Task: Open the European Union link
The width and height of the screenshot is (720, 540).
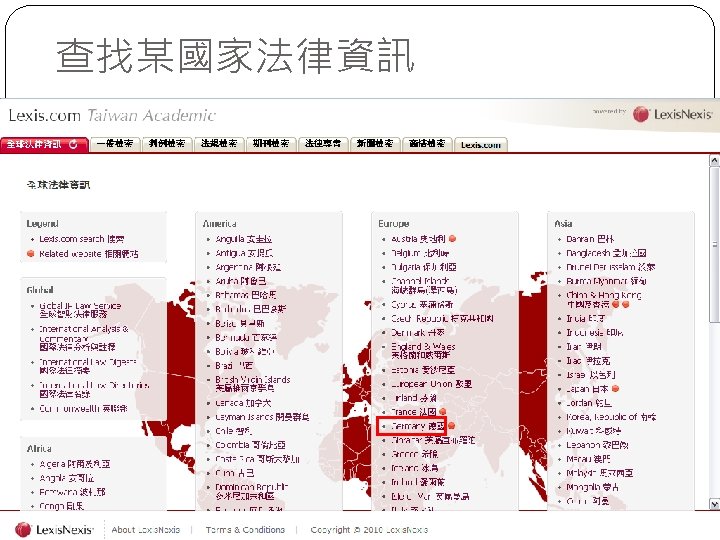Action: pyautogui.click(x=431, y=383)
